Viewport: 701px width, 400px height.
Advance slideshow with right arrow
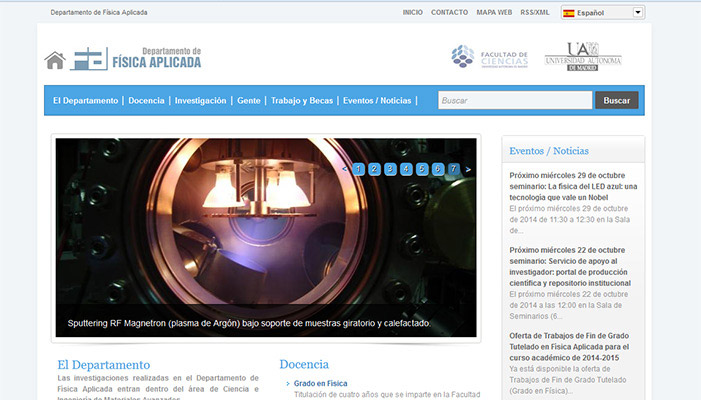click(467, 169)
